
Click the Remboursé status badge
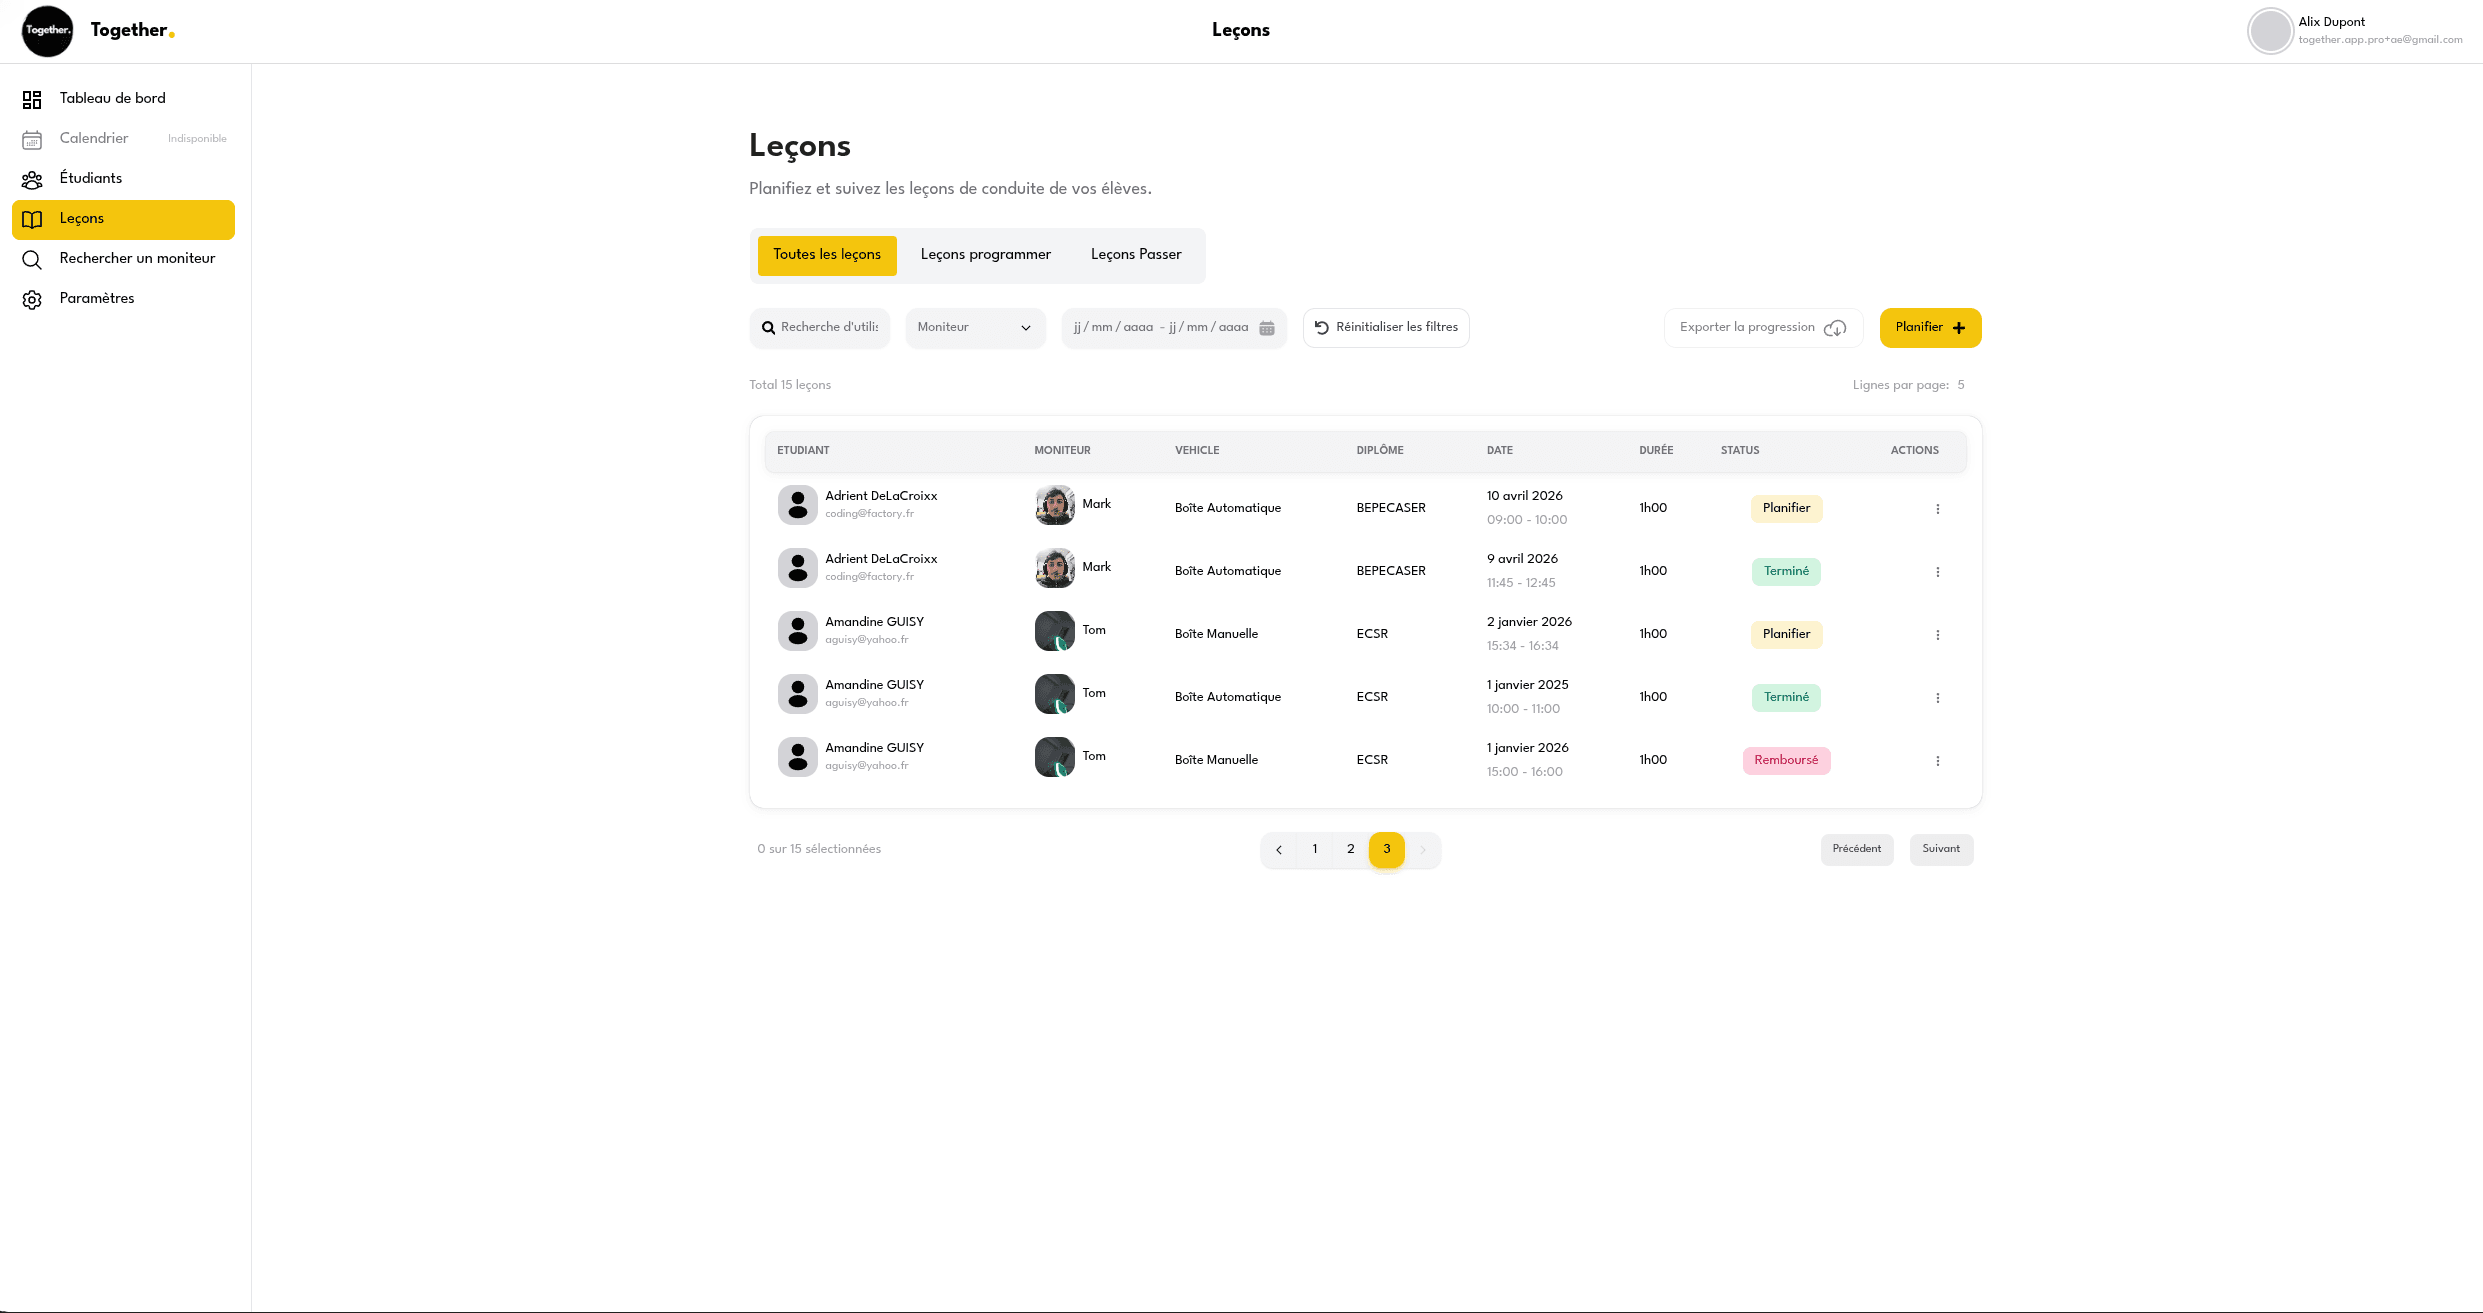(x=1786, y=761)
